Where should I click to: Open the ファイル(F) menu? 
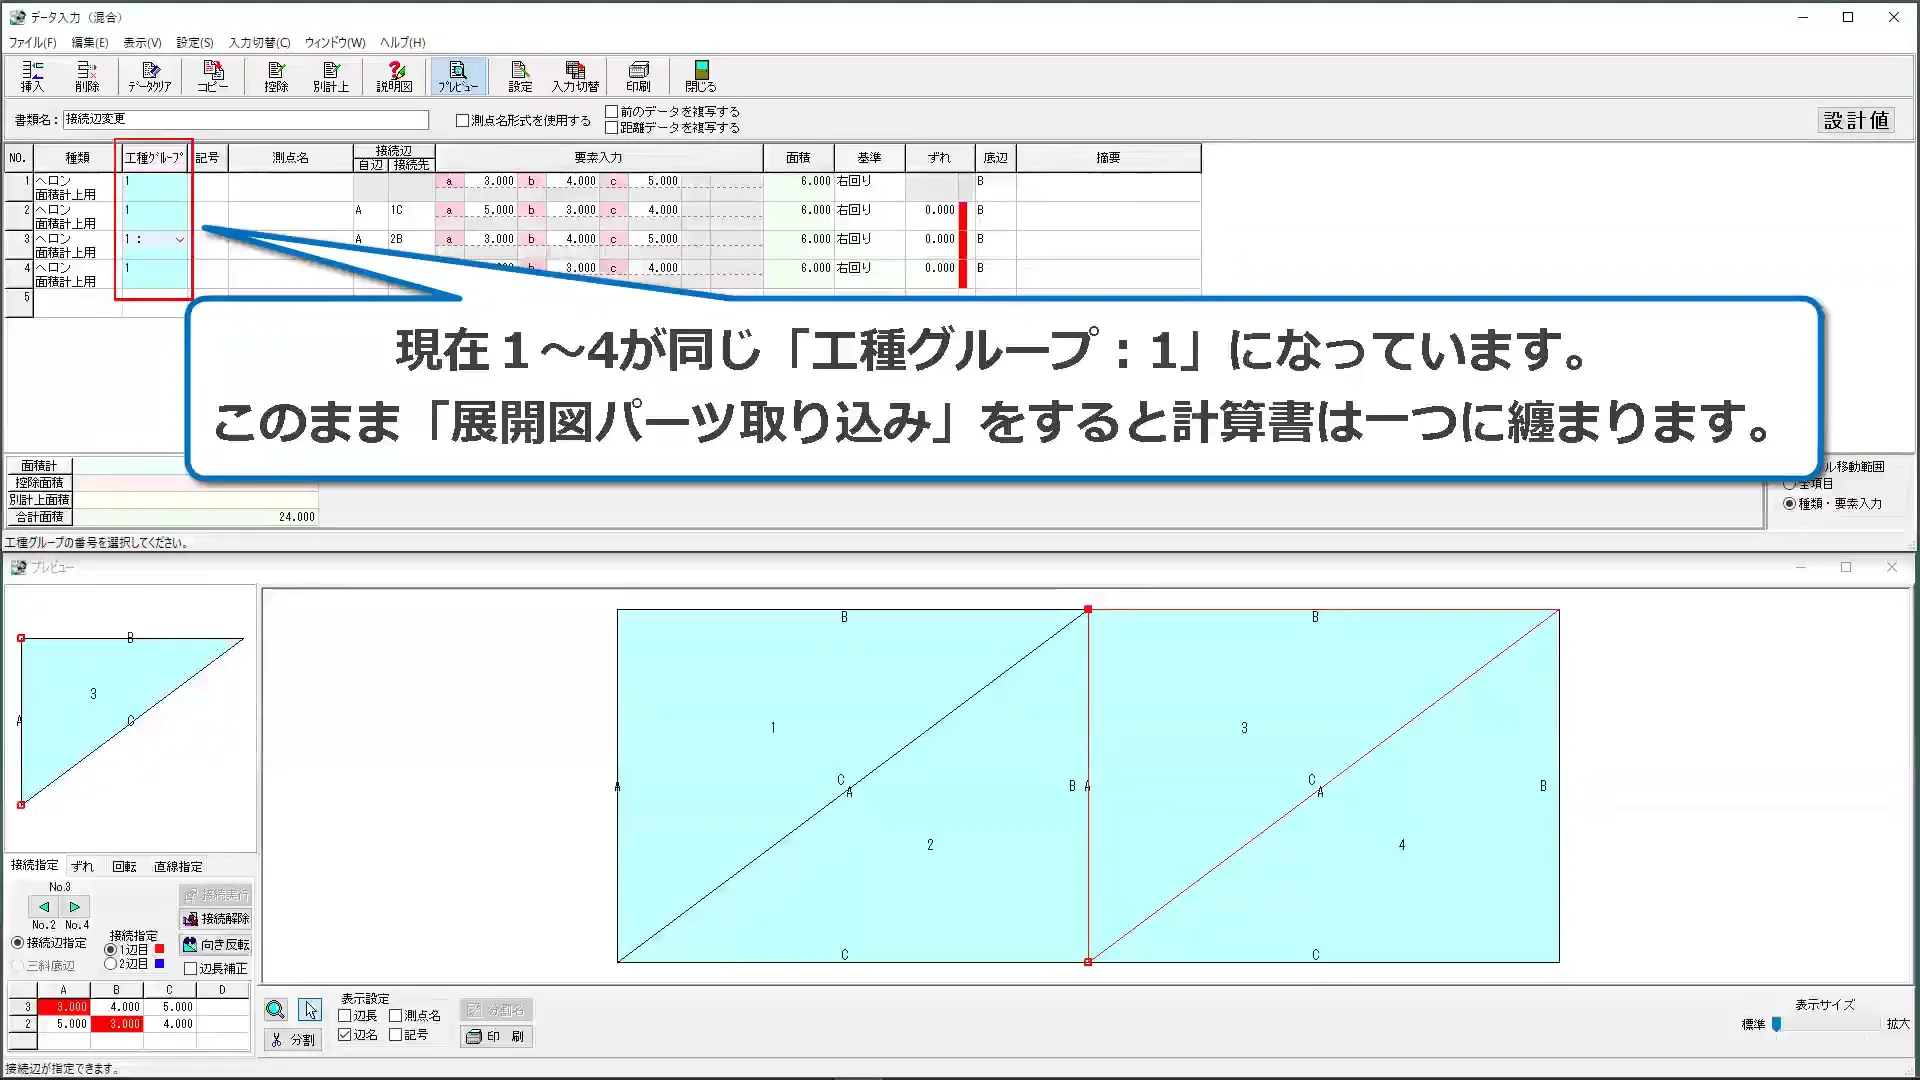33,43
